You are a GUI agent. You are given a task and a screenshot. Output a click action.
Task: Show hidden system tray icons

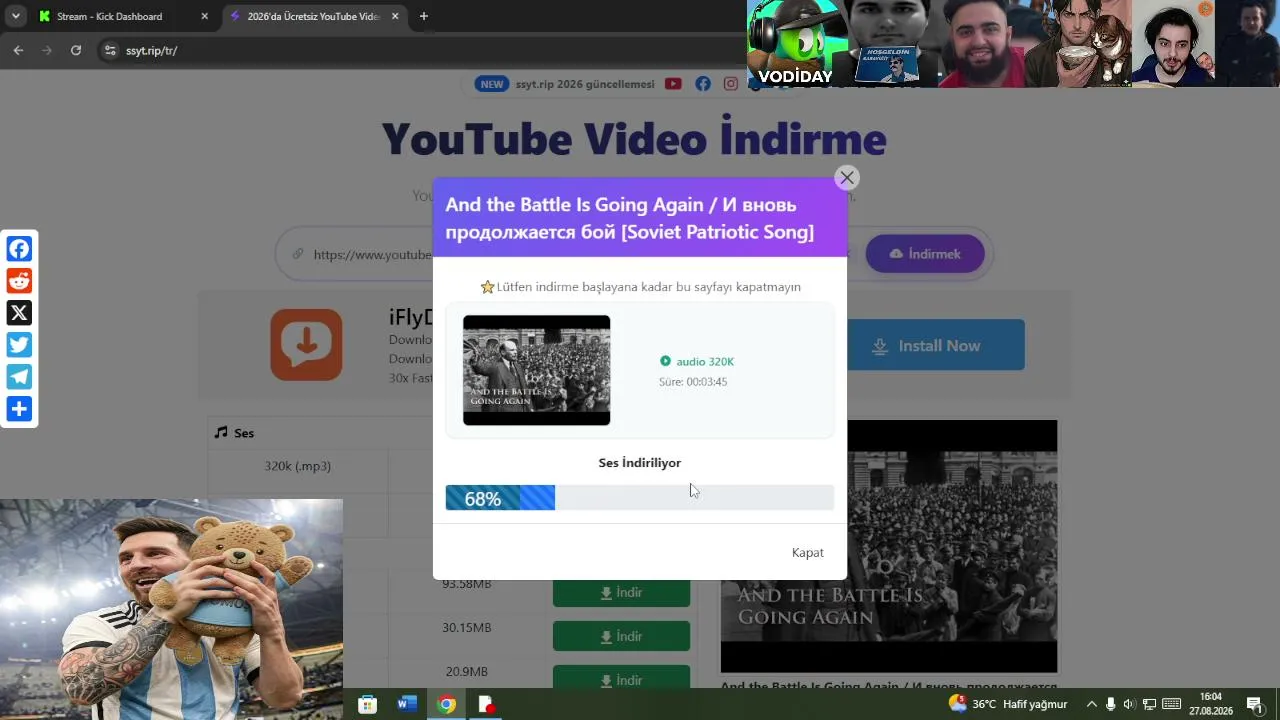(x=1091, y=704)
